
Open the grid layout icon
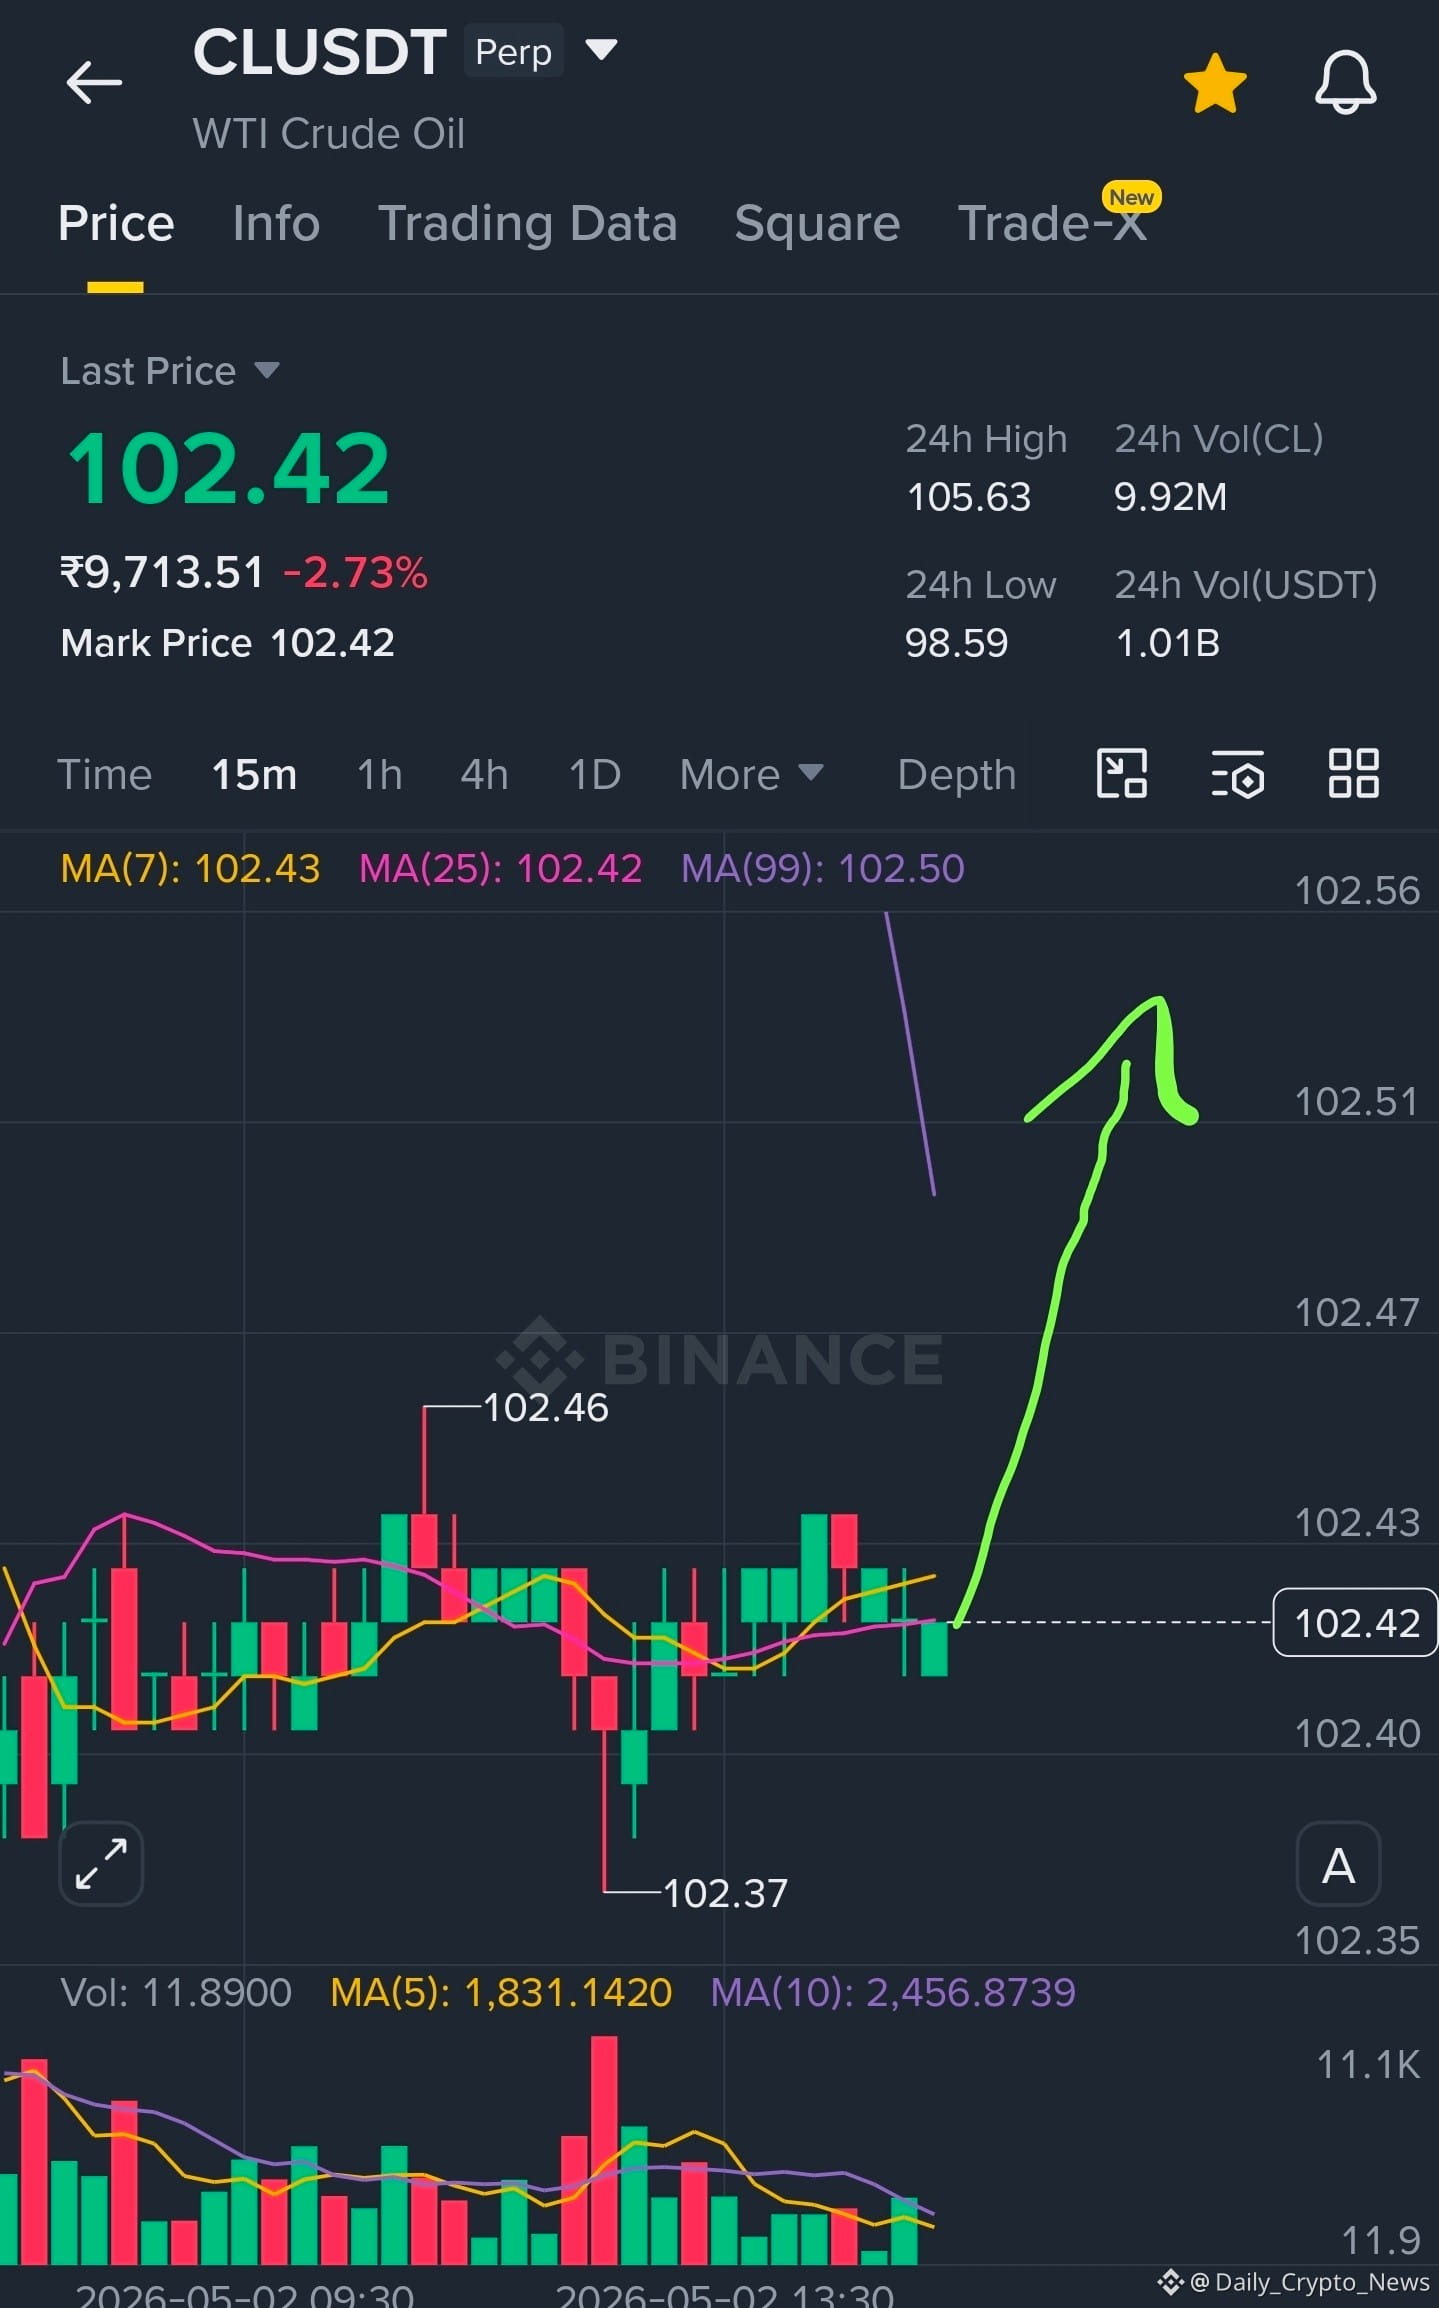[x=1354, y=774]
